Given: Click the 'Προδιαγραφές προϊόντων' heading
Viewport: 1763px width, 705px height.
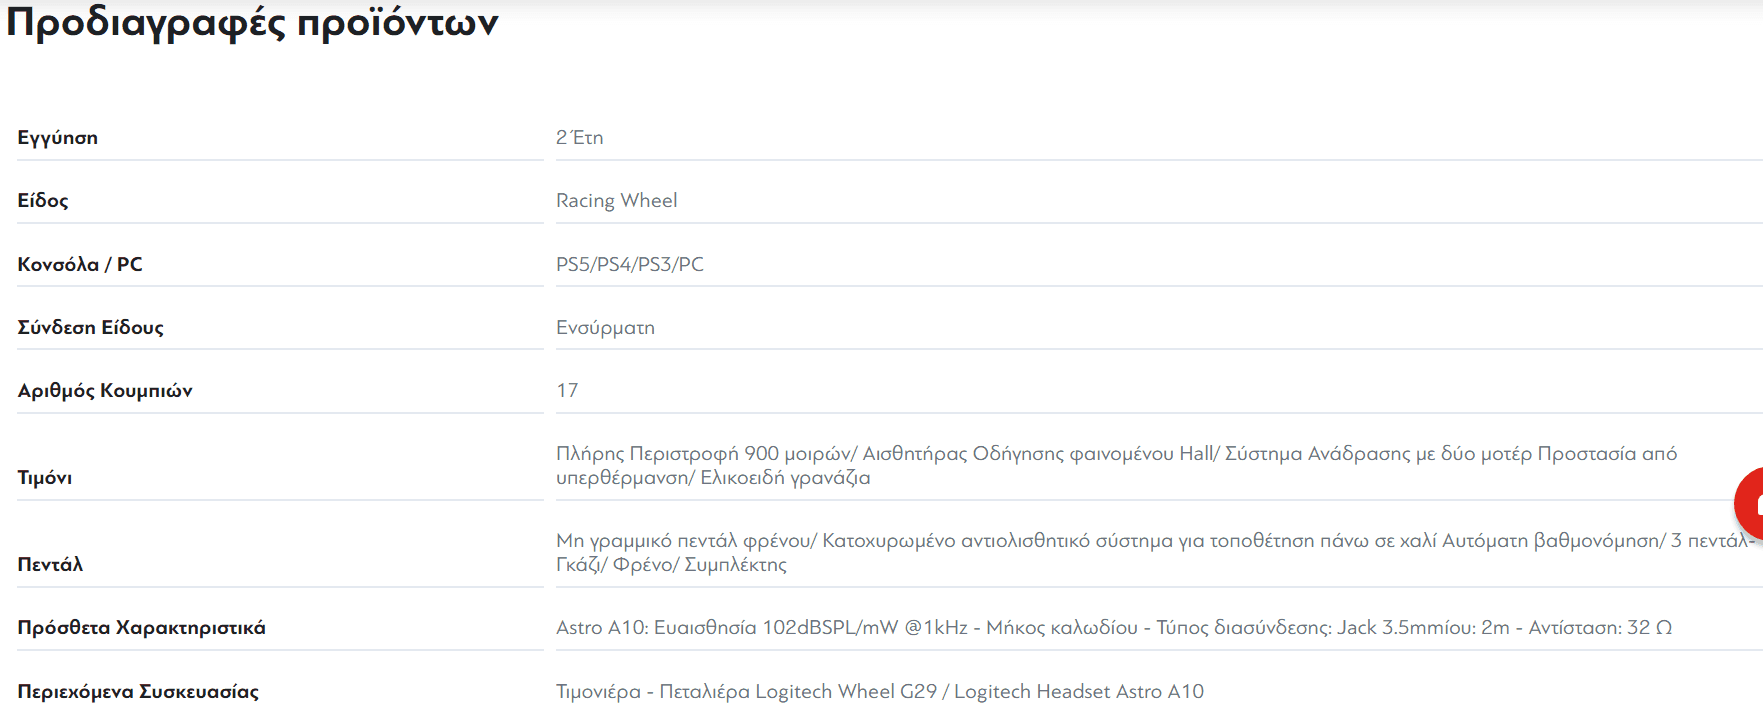Looking at the screenshot, I should [252, 22].
